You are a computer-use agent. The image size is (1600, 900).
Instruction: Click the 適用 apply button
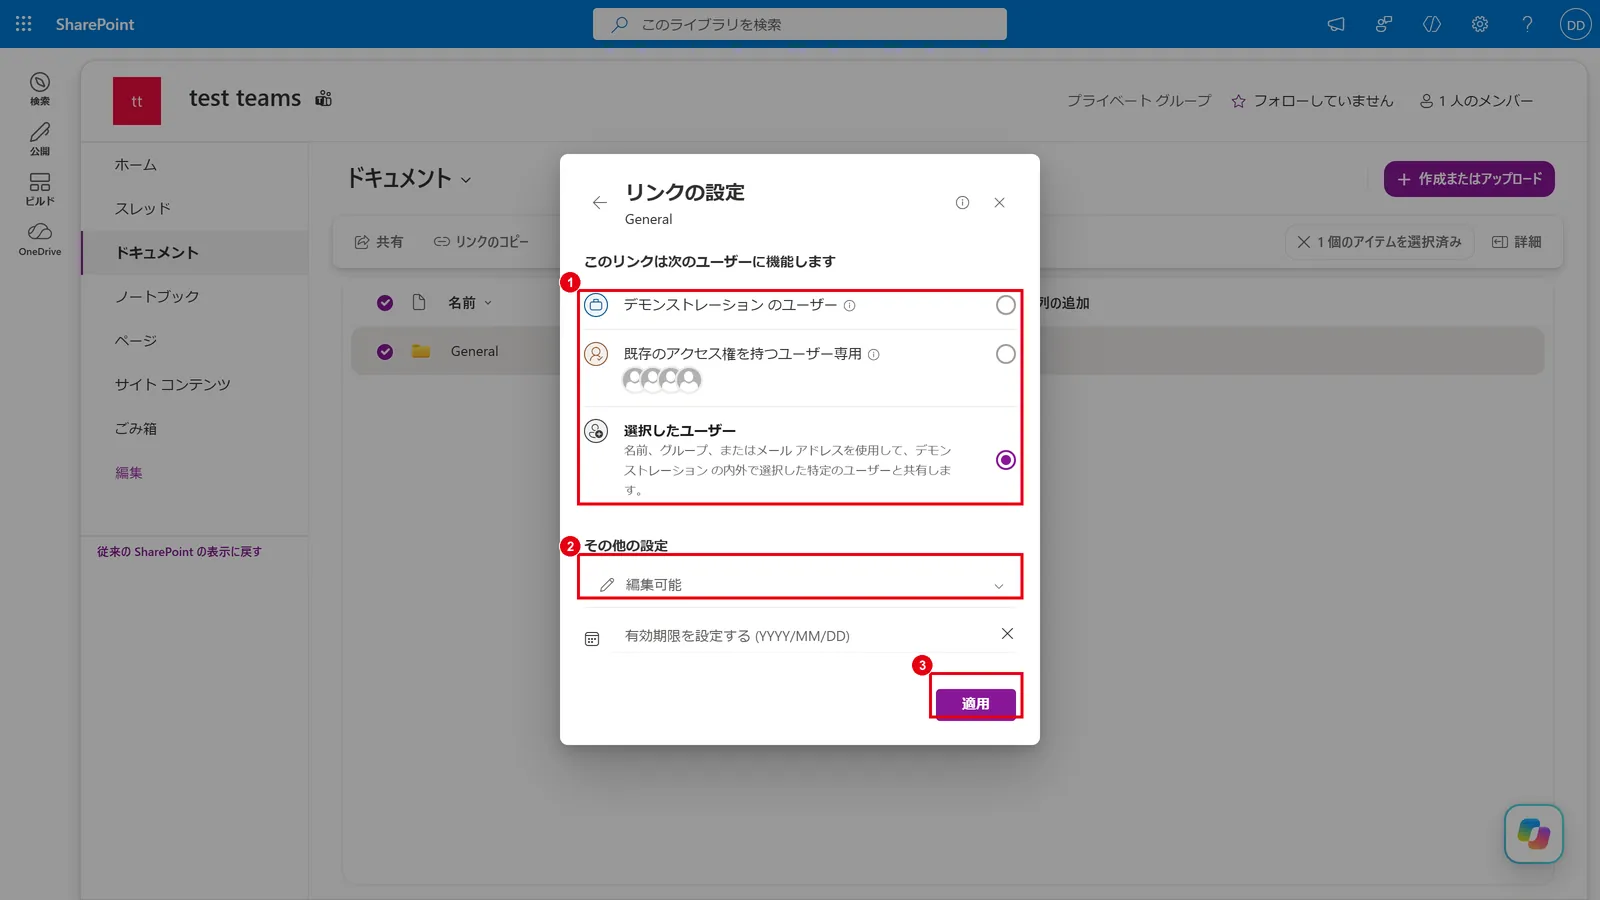tap(976, 704)
